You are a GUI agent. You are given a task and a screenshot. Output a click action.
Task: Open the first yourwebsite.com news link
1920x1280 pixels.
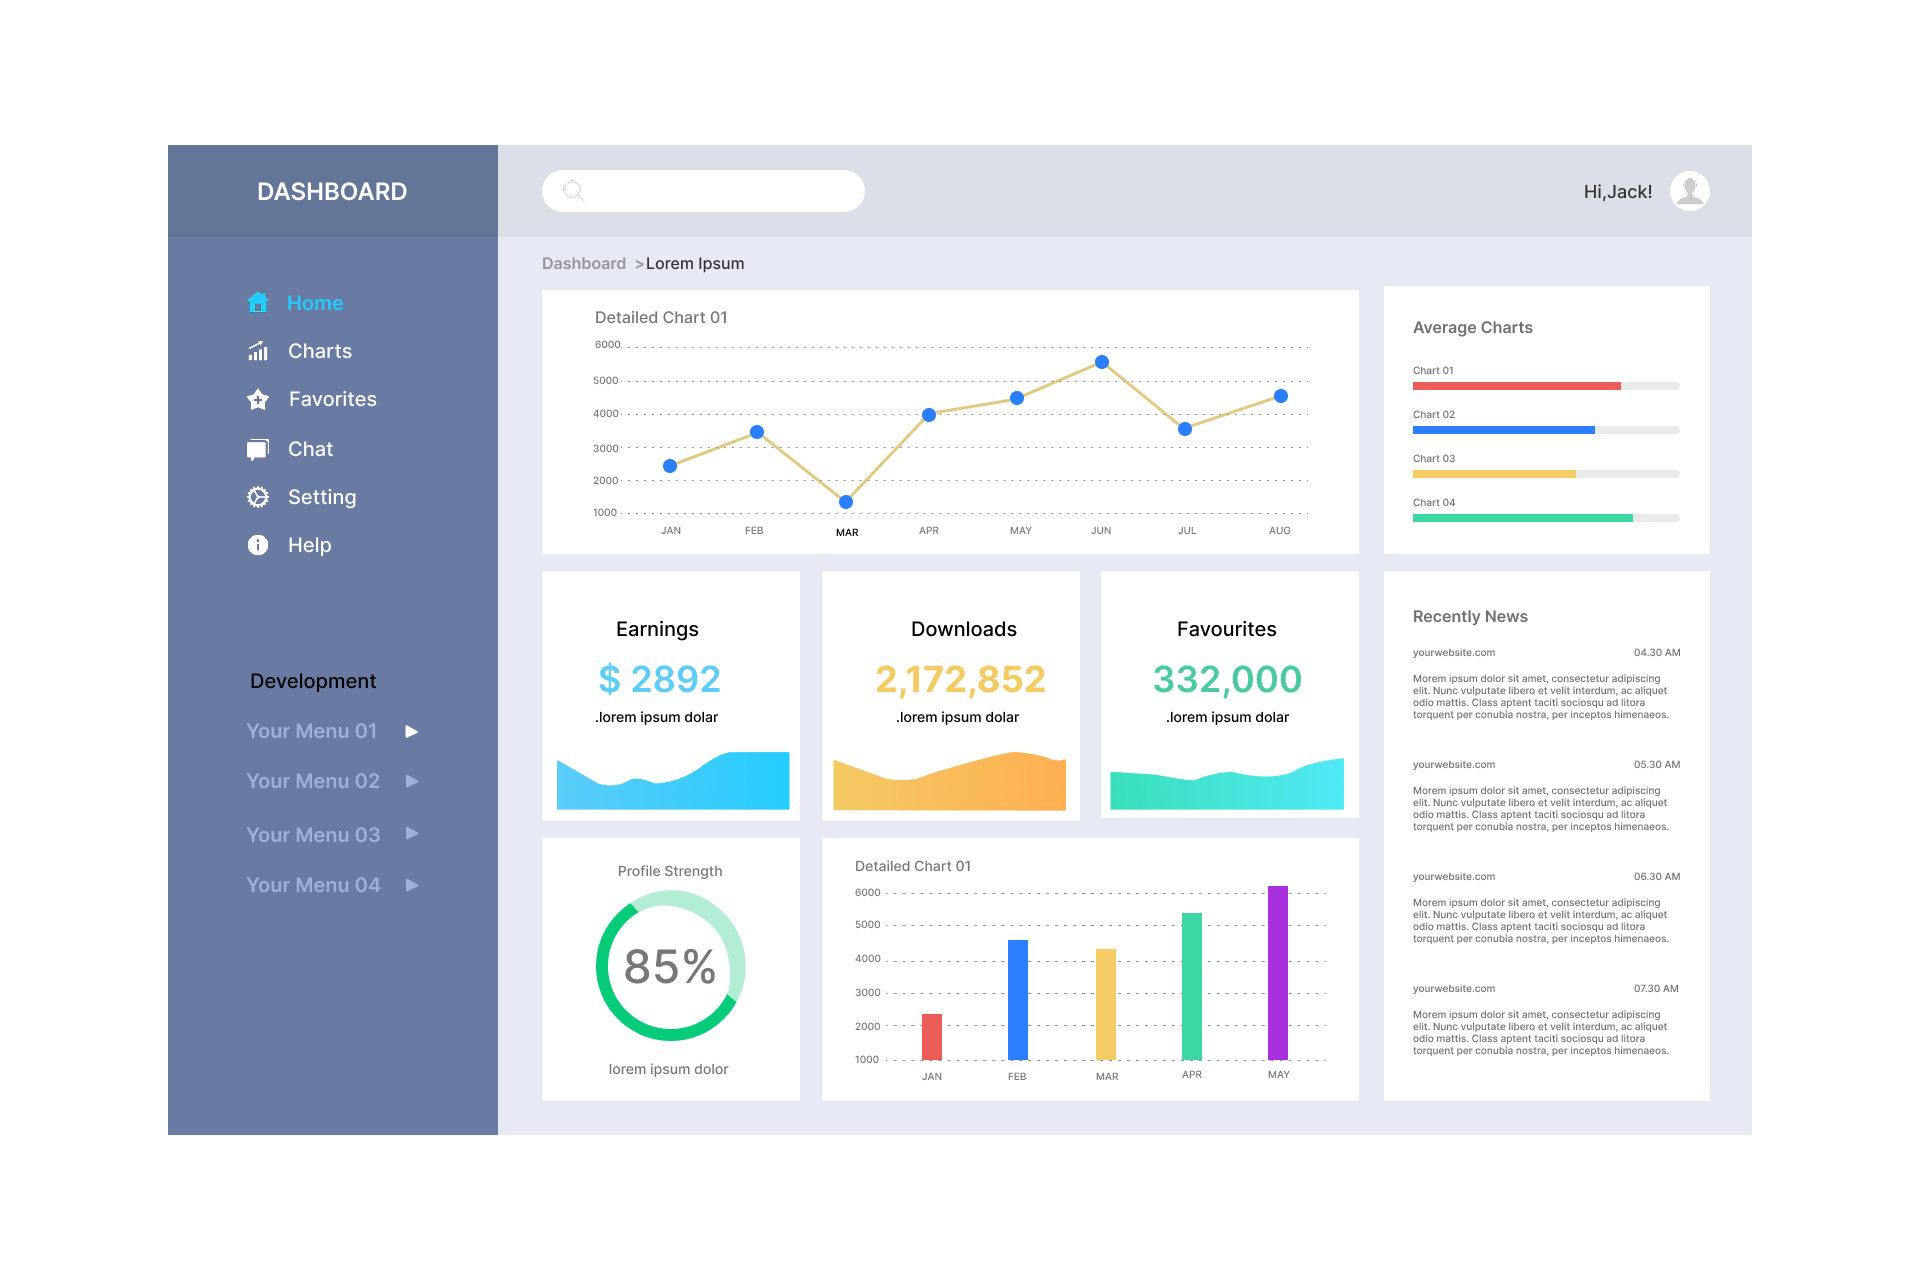pos(1453,652)
